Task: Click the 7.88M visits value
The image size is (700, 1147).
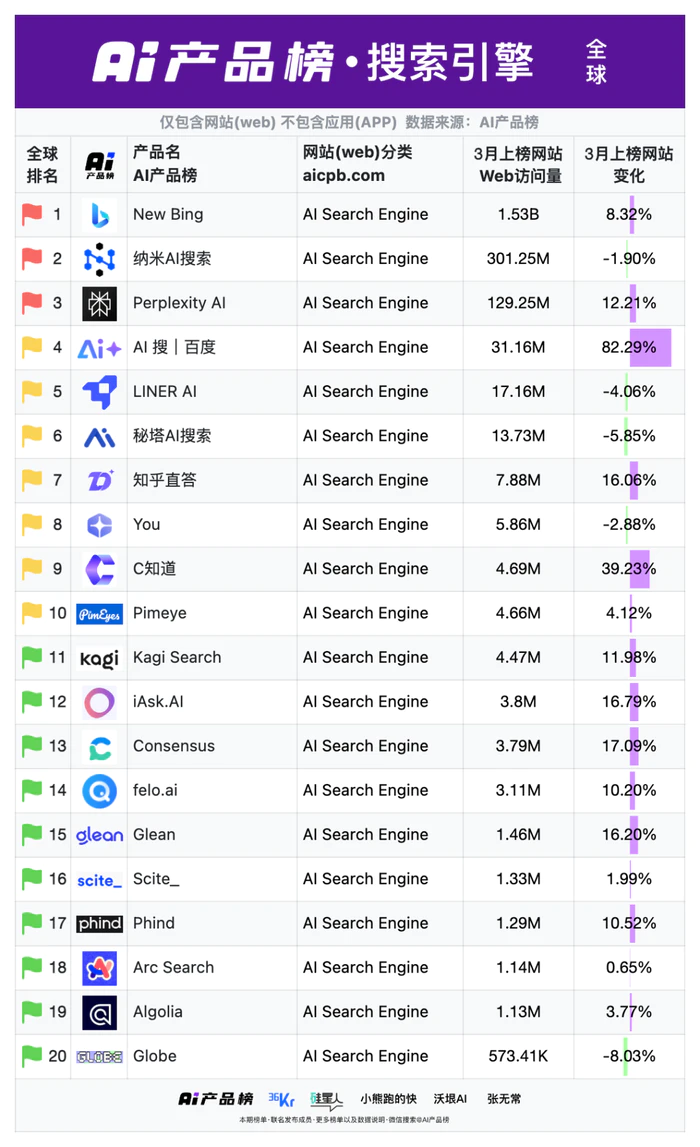Action: [x=519, y=481]
